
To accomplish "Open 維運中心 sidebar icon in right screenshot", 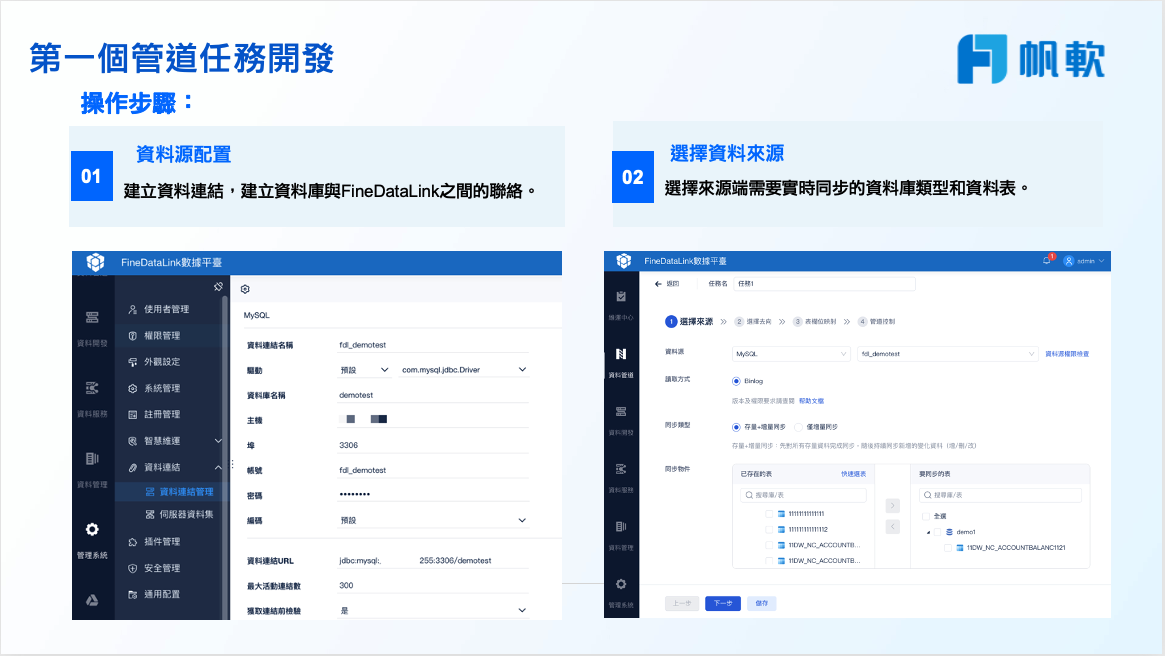I will [x=620, y=296].
